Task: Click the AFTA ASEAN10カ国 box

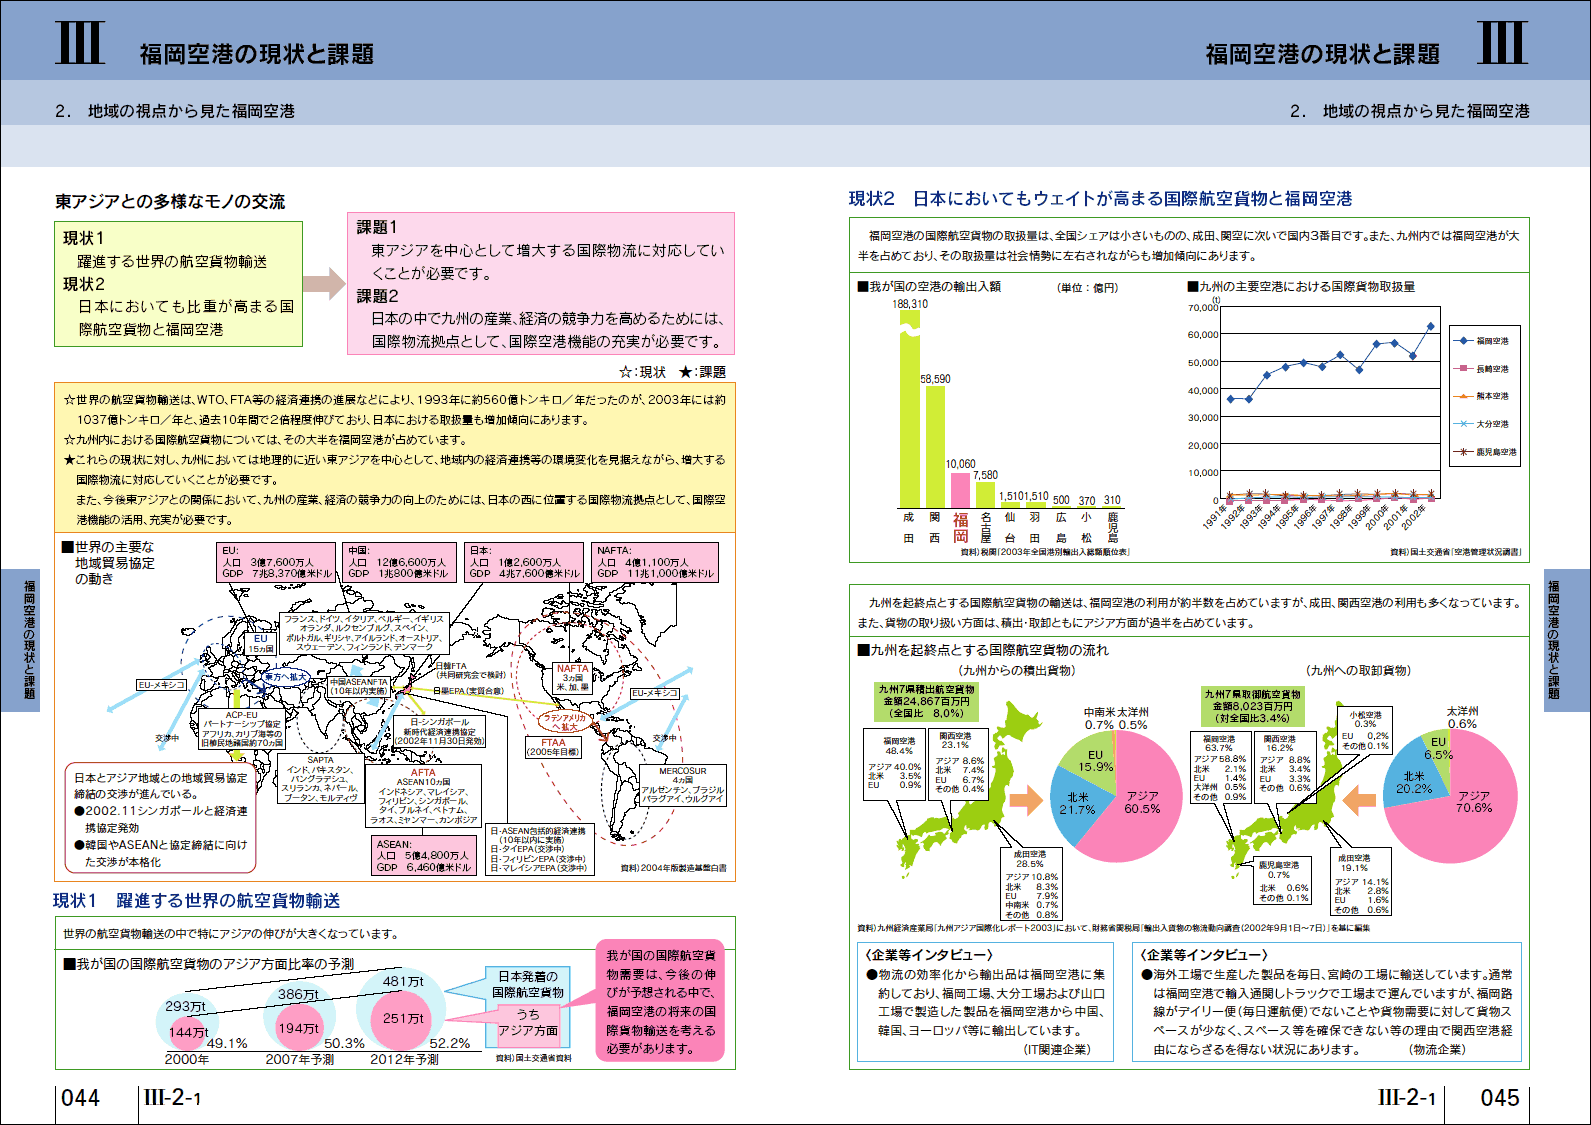Action: point(423,796)
